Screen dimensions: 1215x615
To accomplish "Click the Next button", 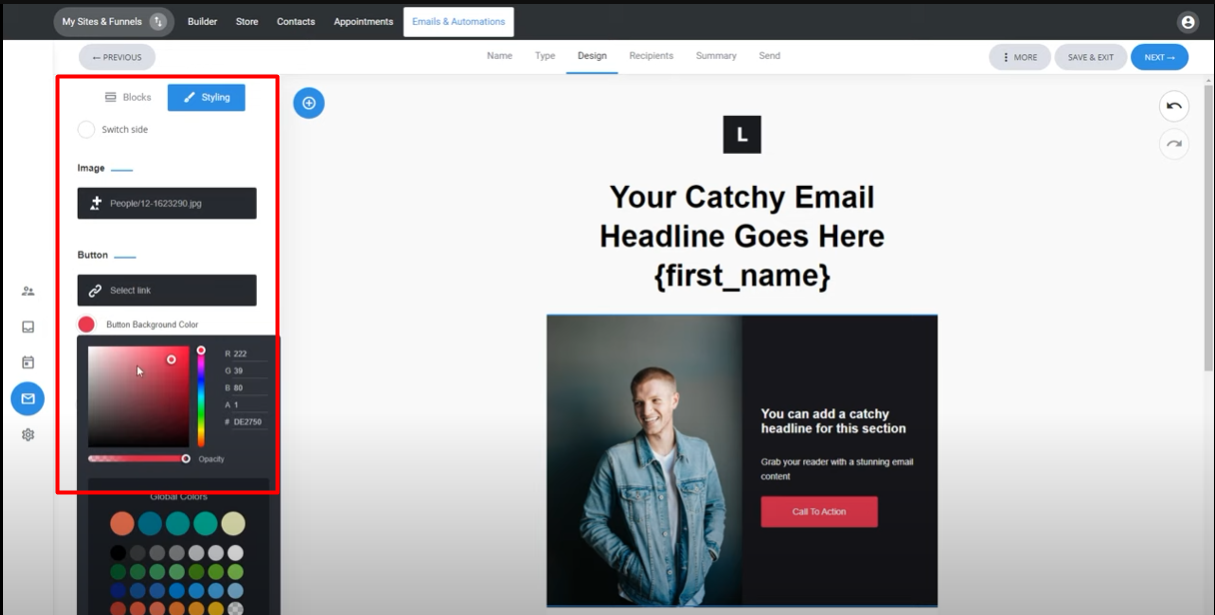I will [1160, 57].
